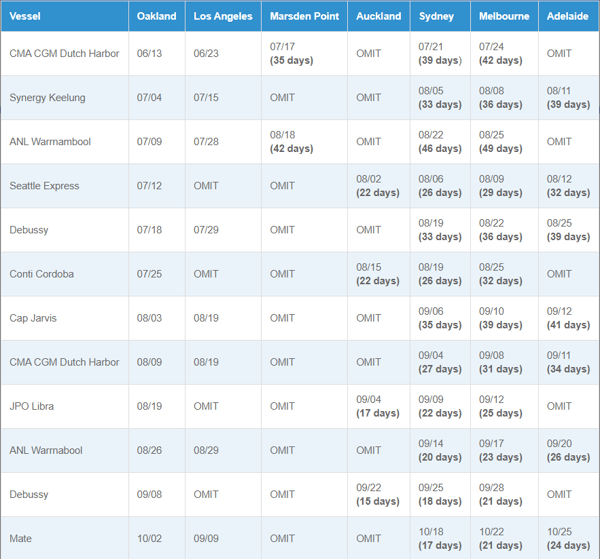Select the Synergy Keelung vessel name

[47, 98]
